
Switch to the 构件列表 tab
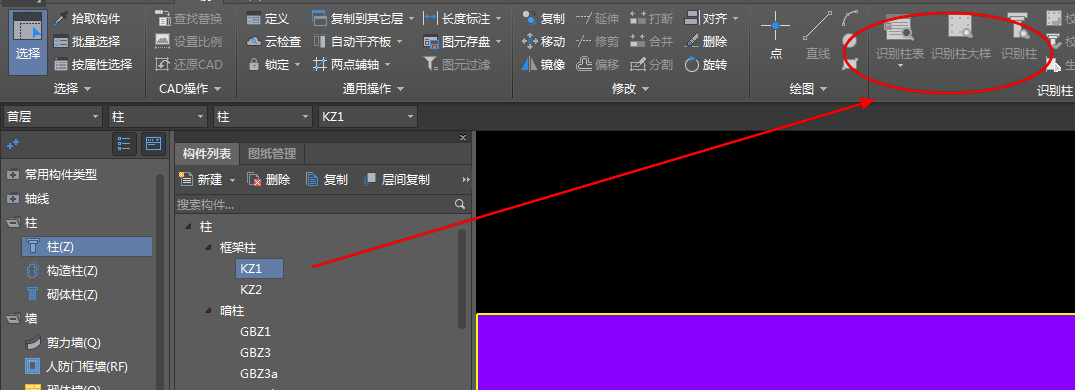coord(207,154)
